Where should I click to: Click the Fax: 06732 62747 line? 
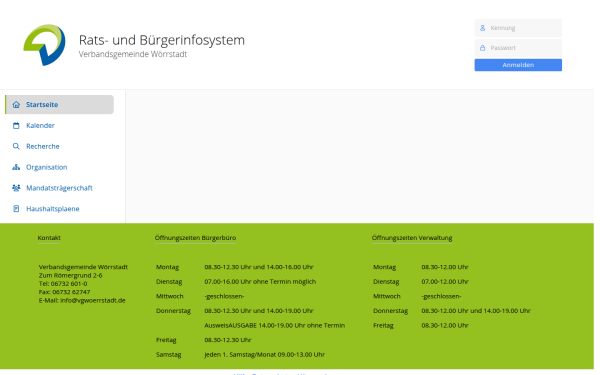[x=64, y=292]
